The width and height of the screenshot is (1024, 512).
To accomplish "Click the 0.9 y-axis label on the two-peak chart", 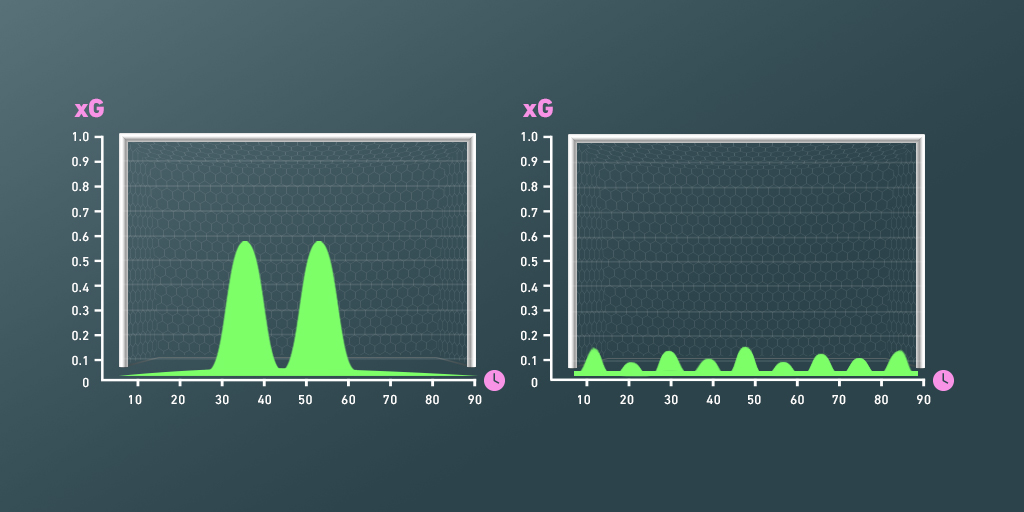I will coord(80,162).
